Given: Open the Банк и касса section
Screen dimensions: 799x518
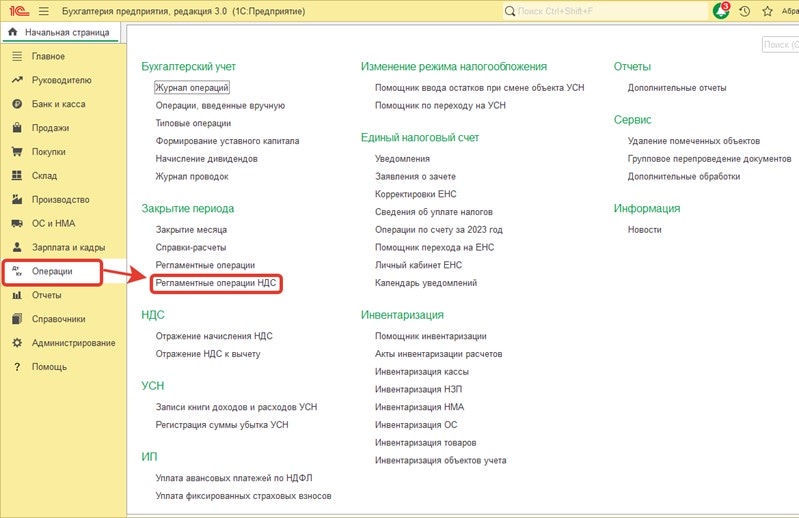Looking at the screenshot, I should coord(58,104).
